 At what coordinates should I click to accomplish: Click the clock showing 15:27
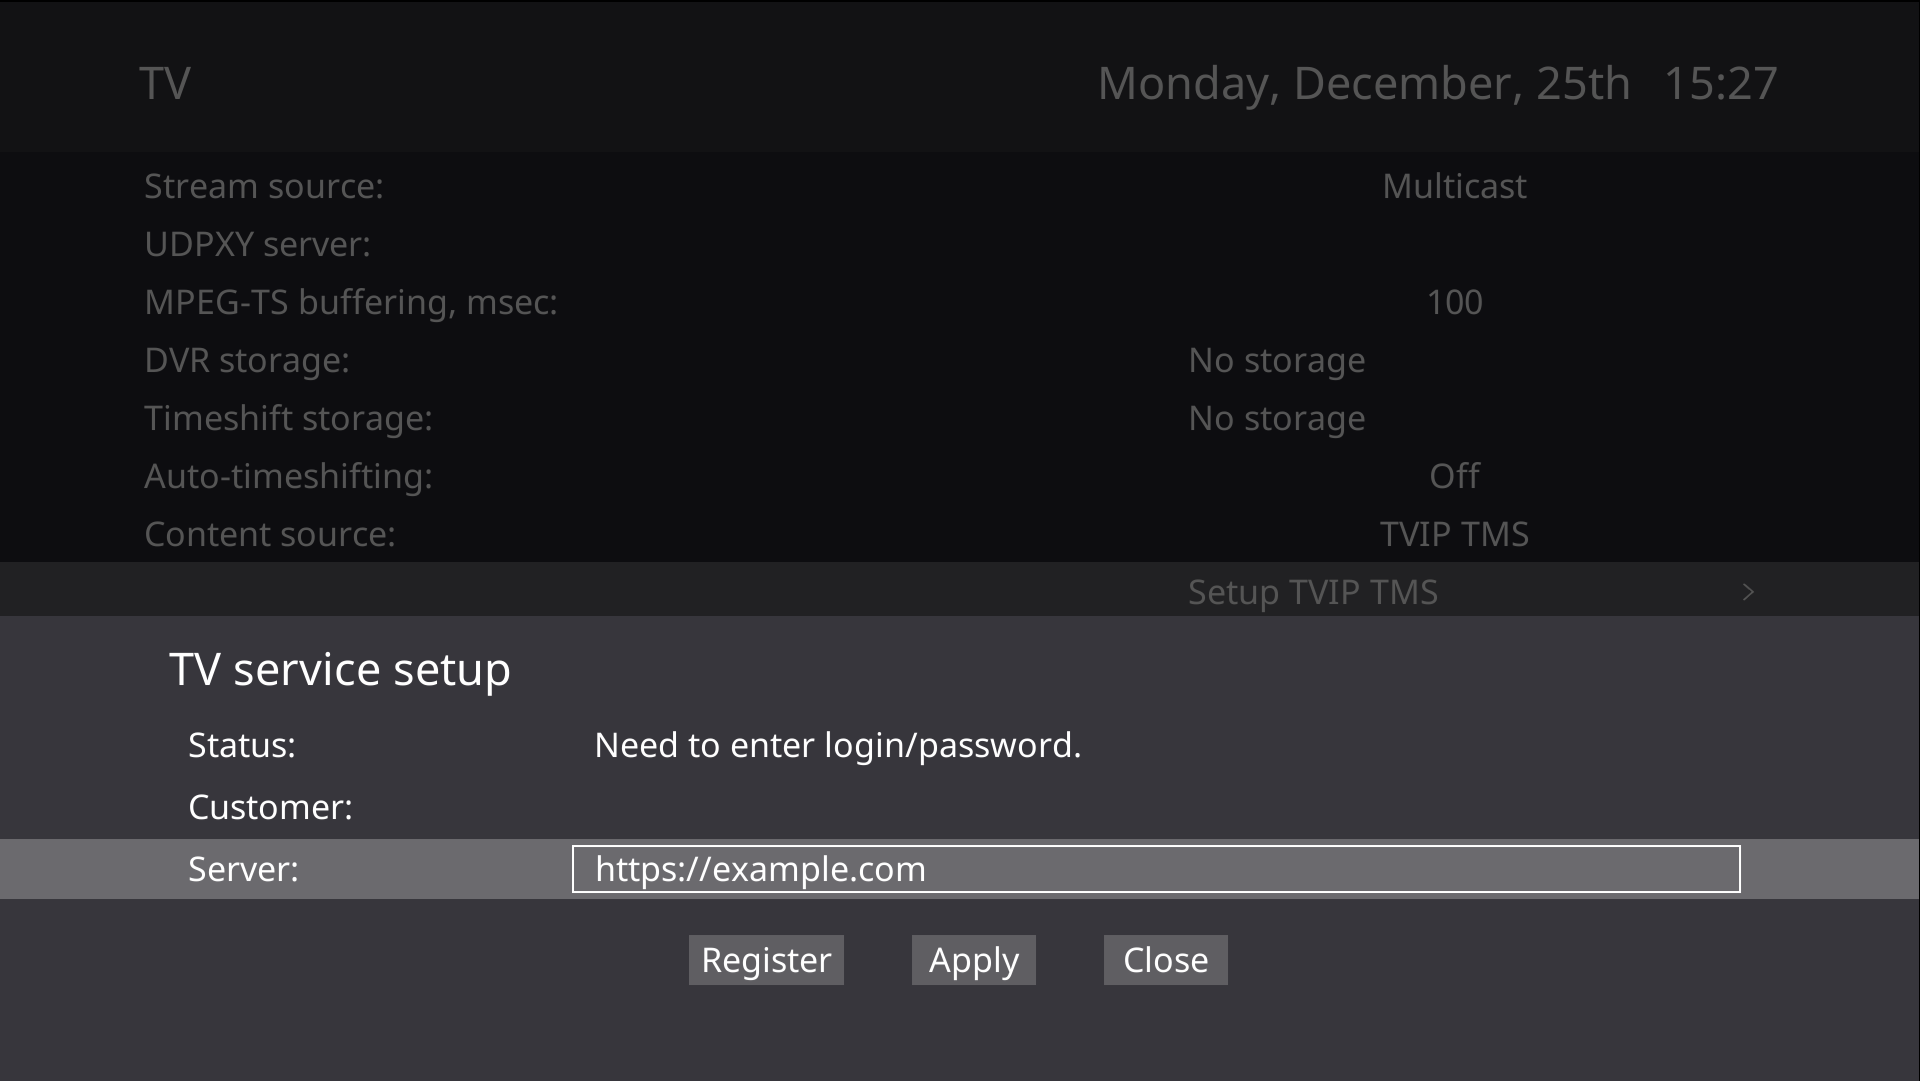[x=1720, y=83]
